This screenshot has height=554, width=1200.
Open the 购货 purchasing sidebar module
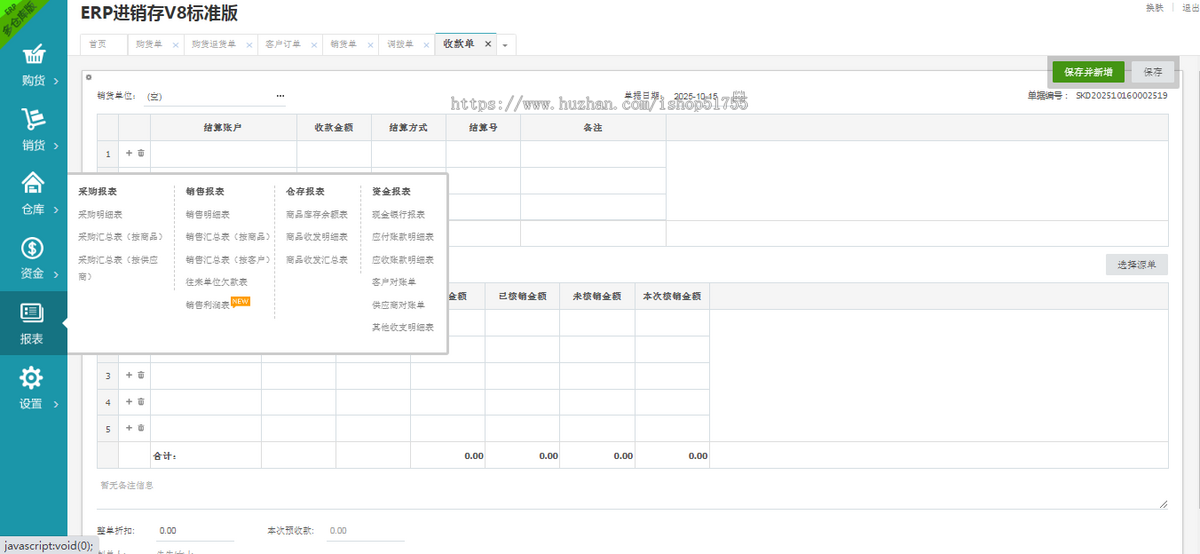coord(33,65)
